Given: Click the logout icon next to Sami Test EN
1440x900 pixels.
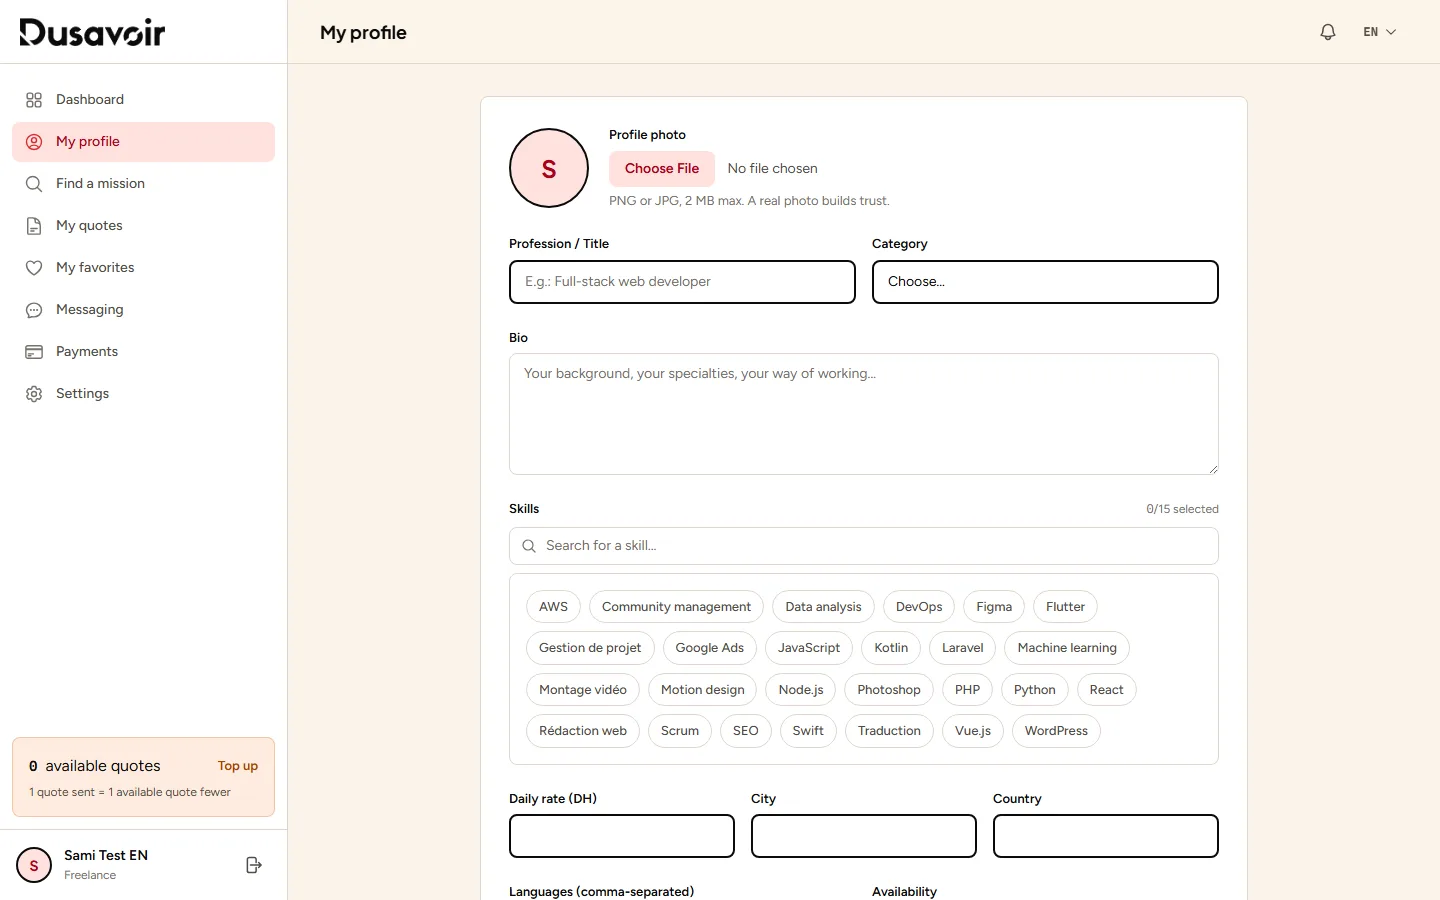Looking at the screenshot, I should (254, 865).
